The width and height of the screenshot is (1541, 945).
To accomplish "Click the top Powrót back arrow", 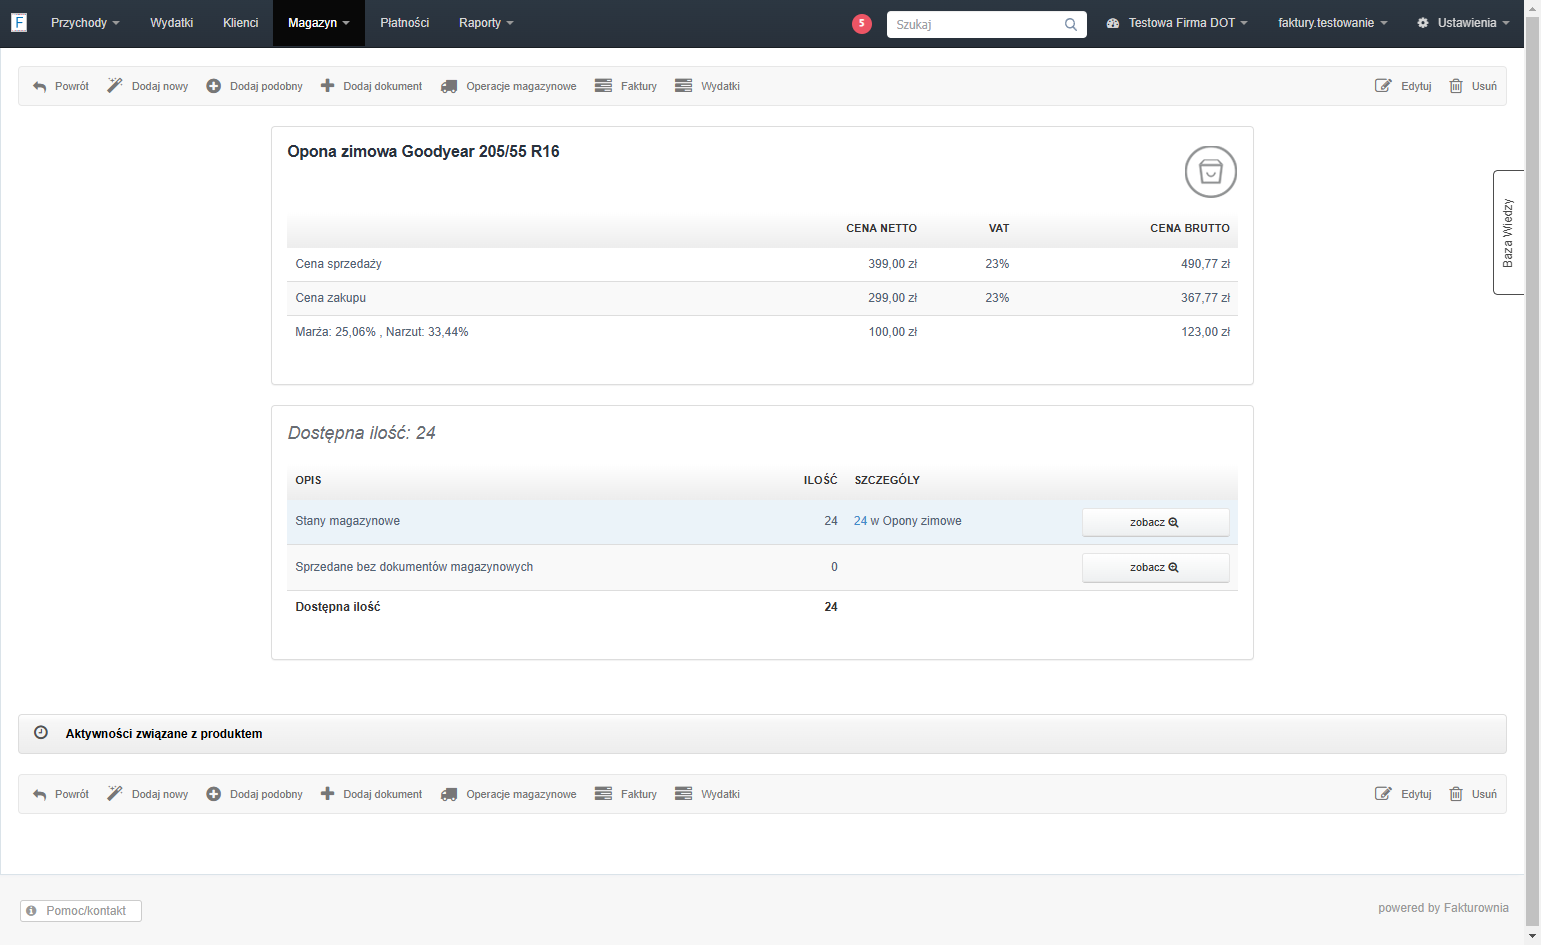I will [40, 87].
